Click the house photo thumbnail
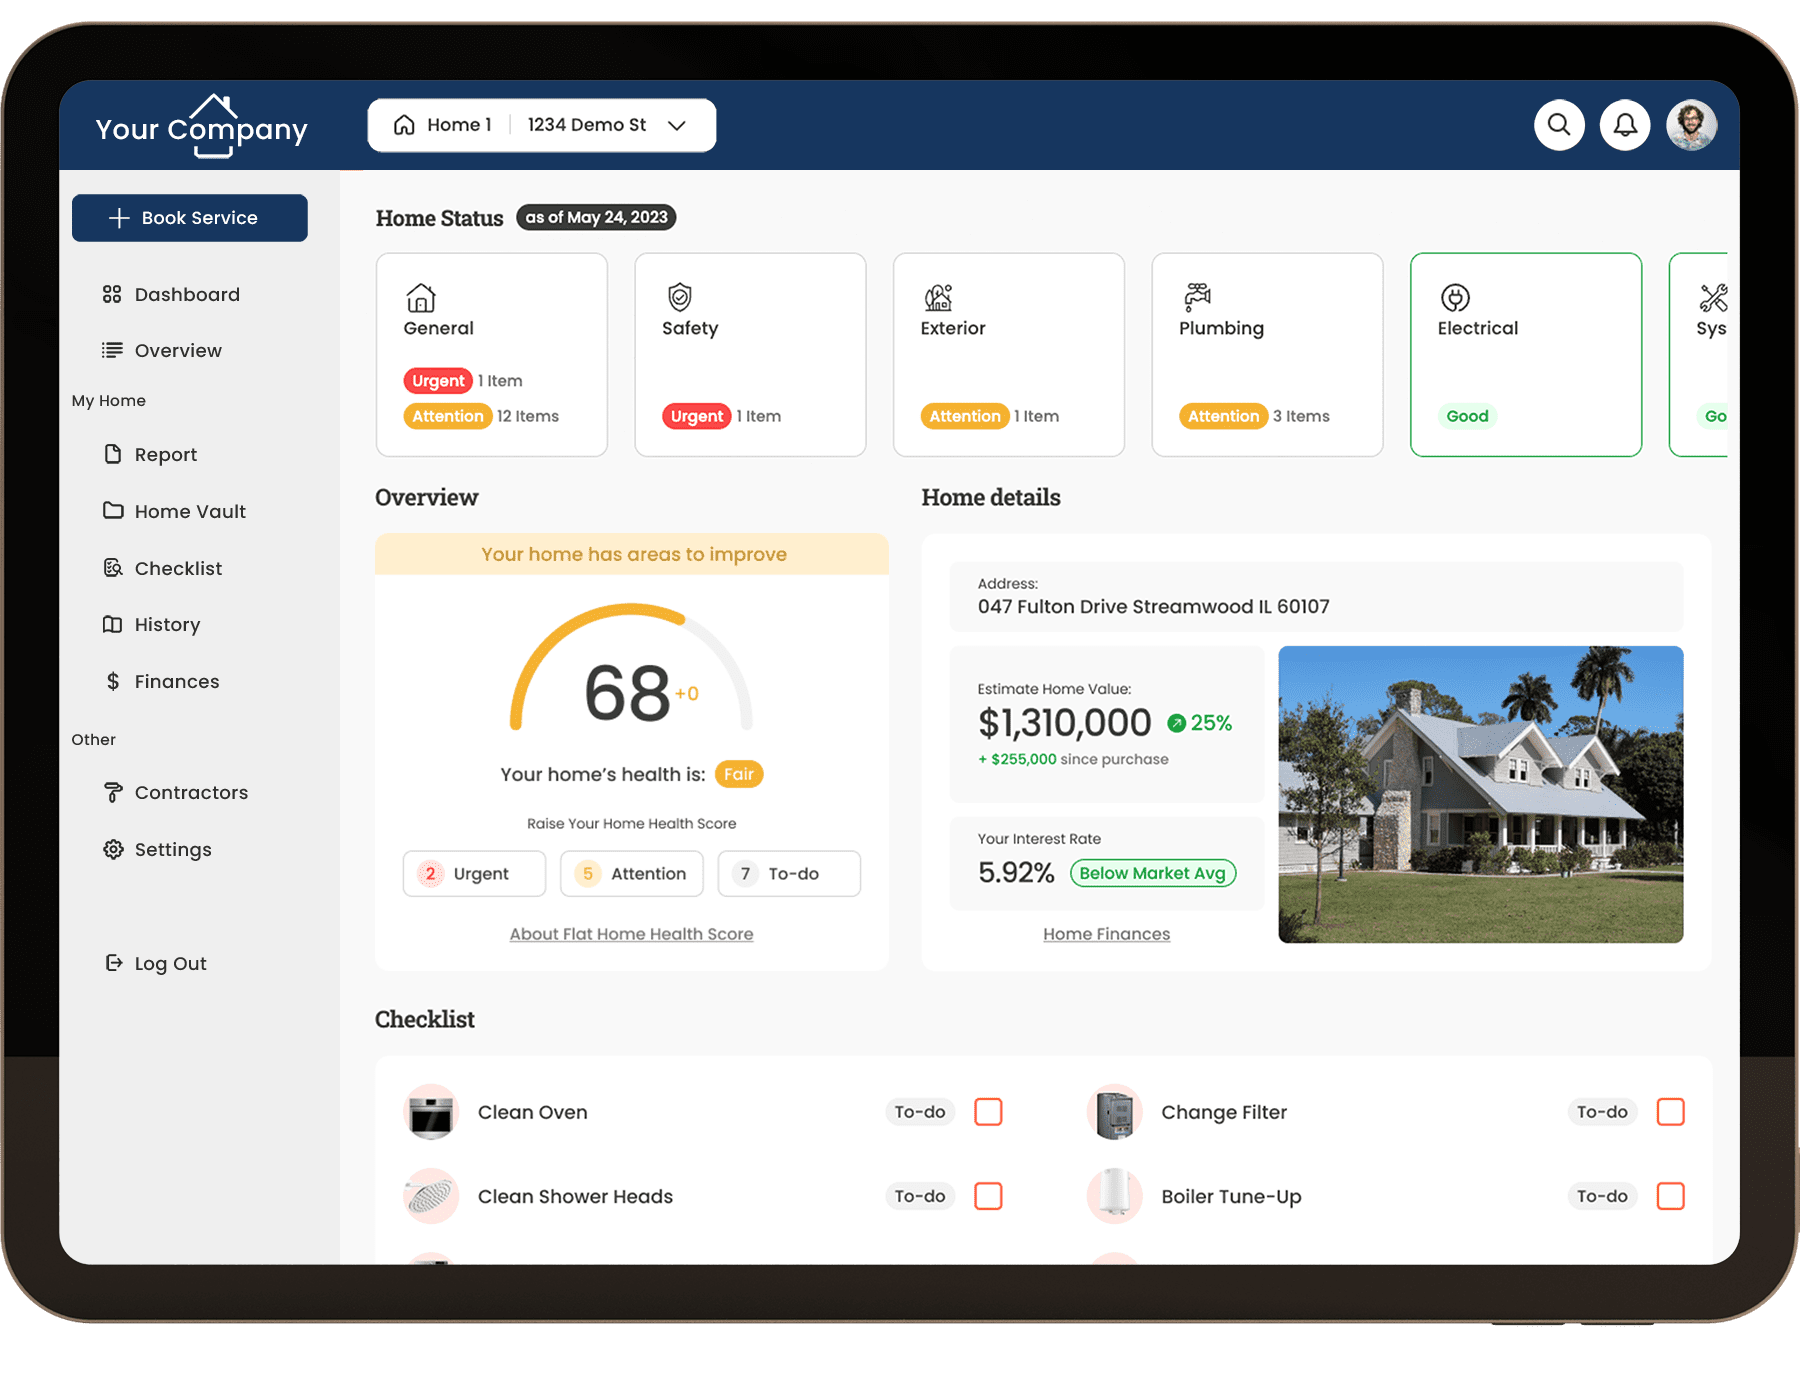The width and height of the screenshot is (1800, 1391). (x=1480, y=794)
